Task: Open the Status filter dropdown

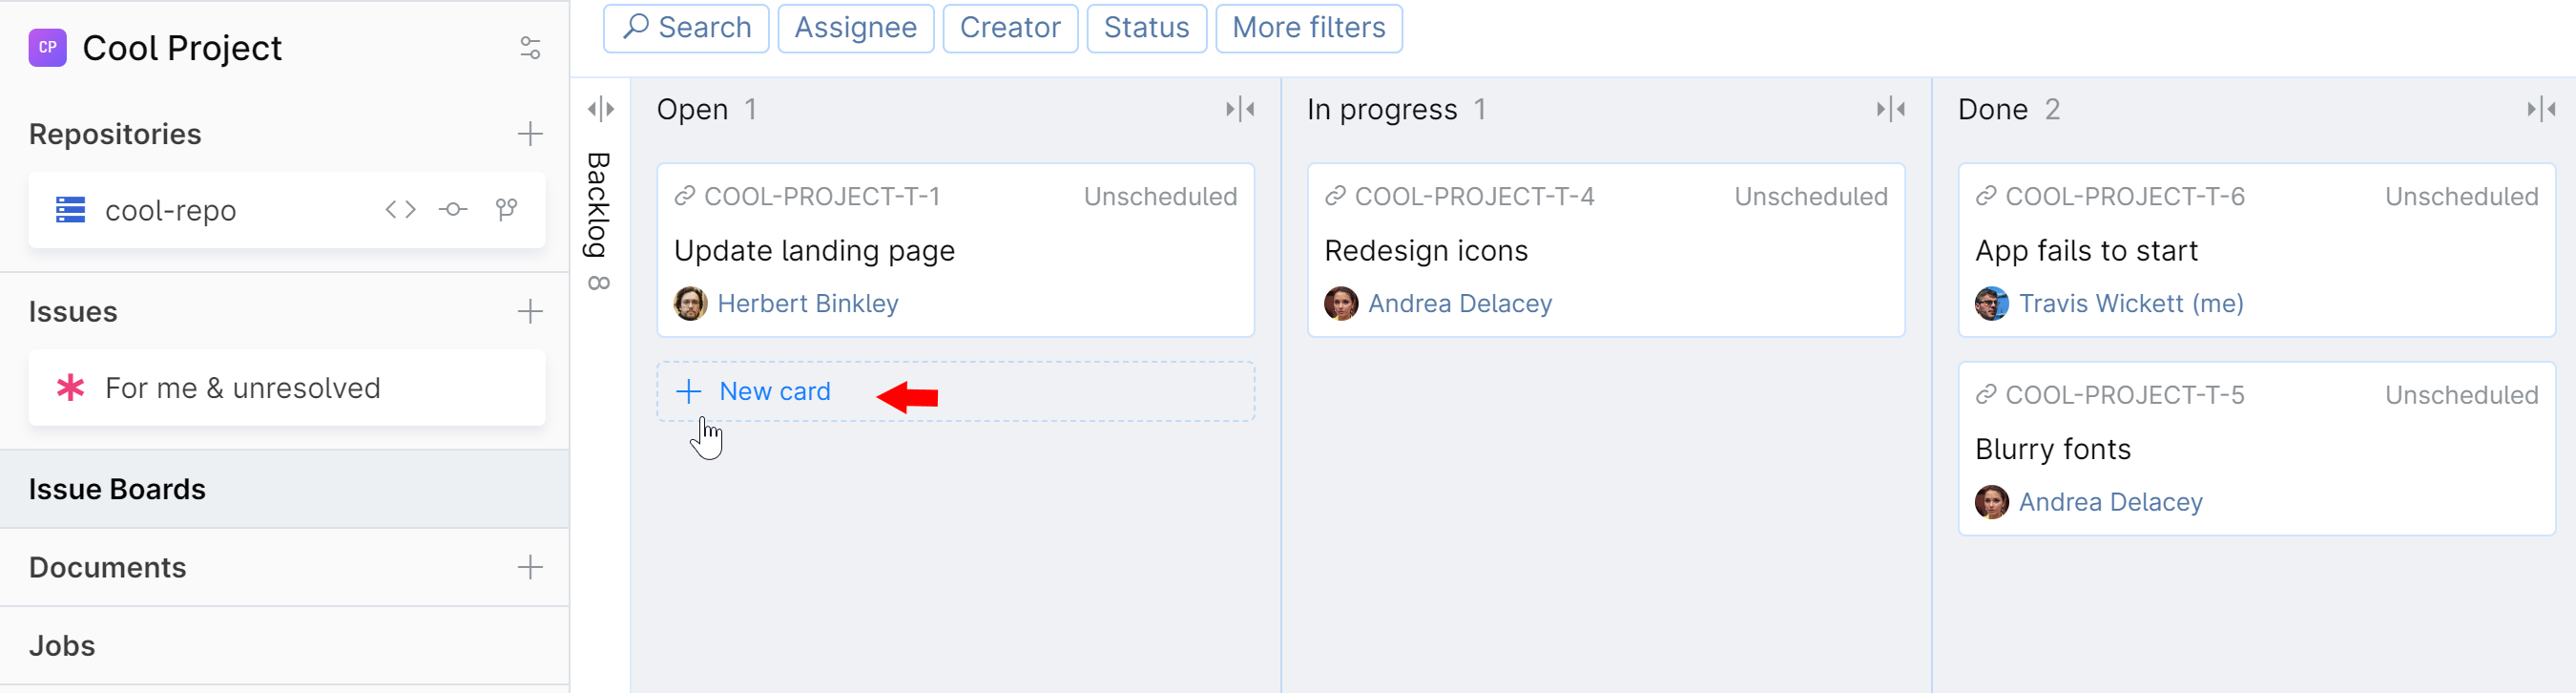Action: click(x=1146, y=28)
